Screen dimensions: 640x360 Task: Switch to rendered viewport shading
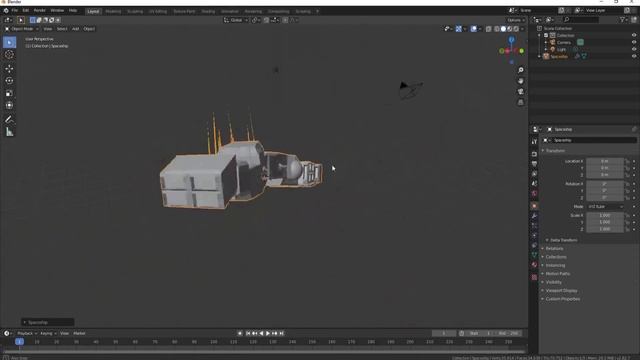(x=516, y=29)
